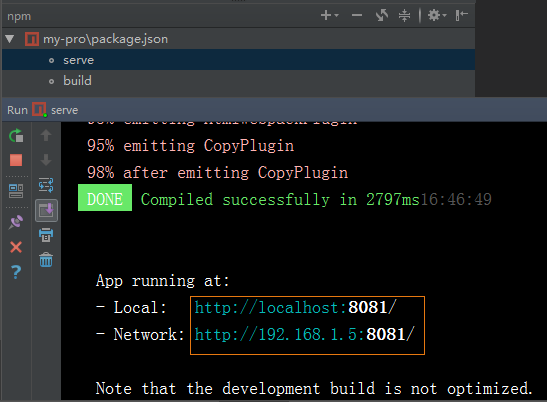This screenshot has width=547, height=402.
Task: Open the http://192.168.1.5:8081/ network link
Action: click(x=304, y=334)
